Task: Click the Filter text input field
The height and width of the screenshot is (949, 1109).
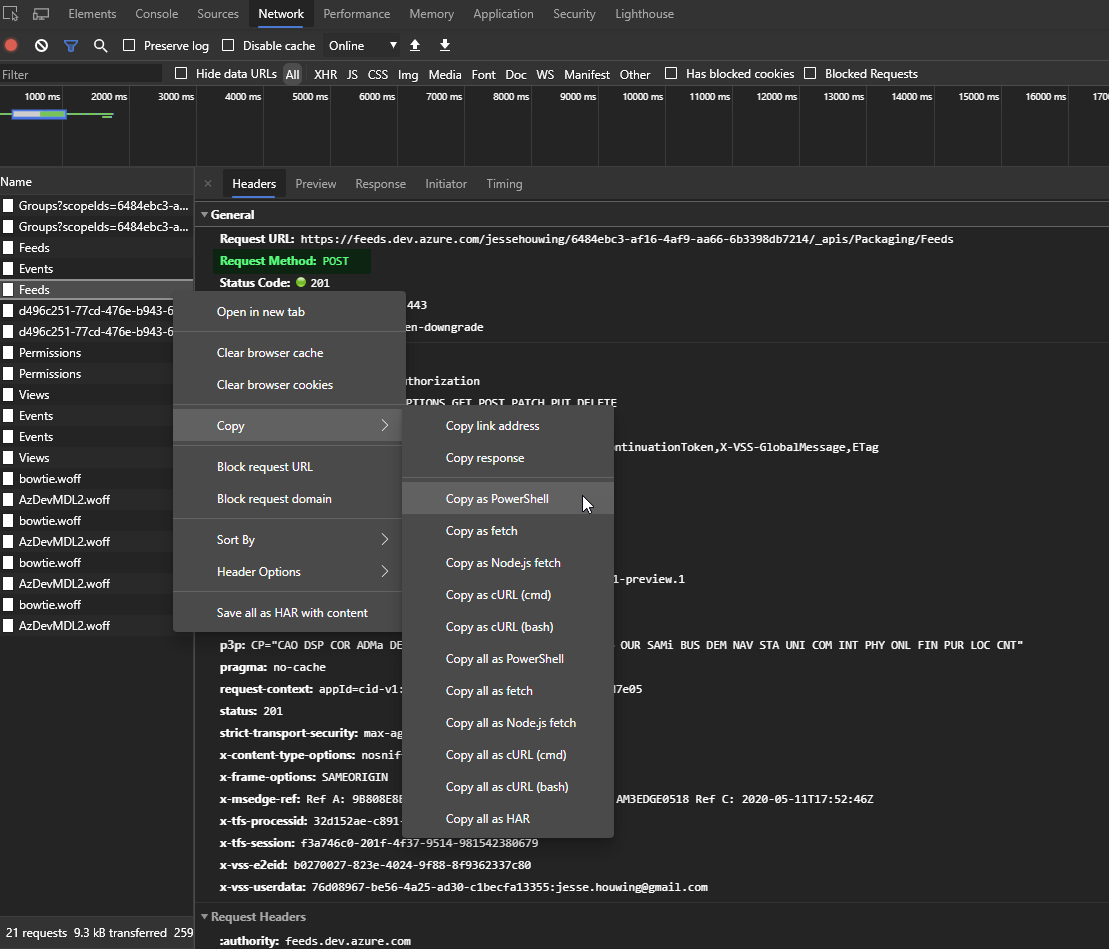Action: coord(80,74)
